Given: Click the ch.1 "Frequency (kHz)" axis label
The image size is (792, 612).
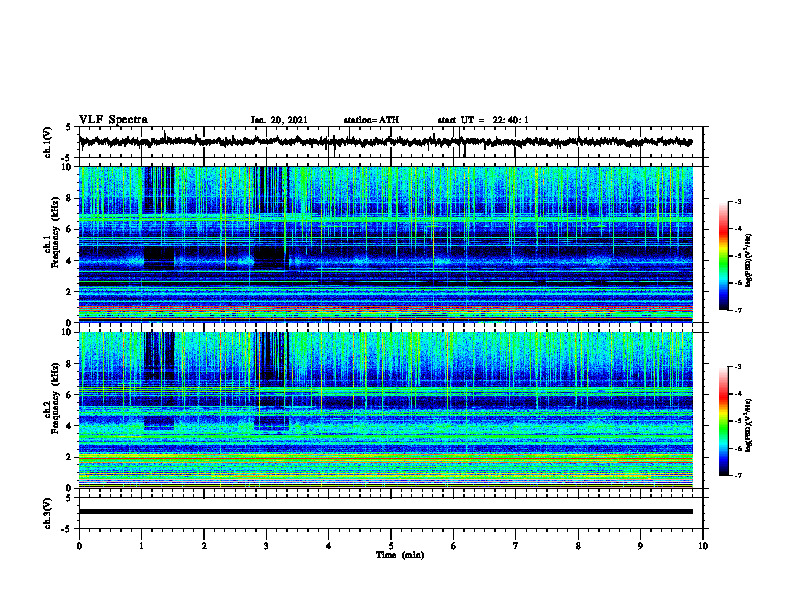Looking at the screenshot, I should [55, 233].
